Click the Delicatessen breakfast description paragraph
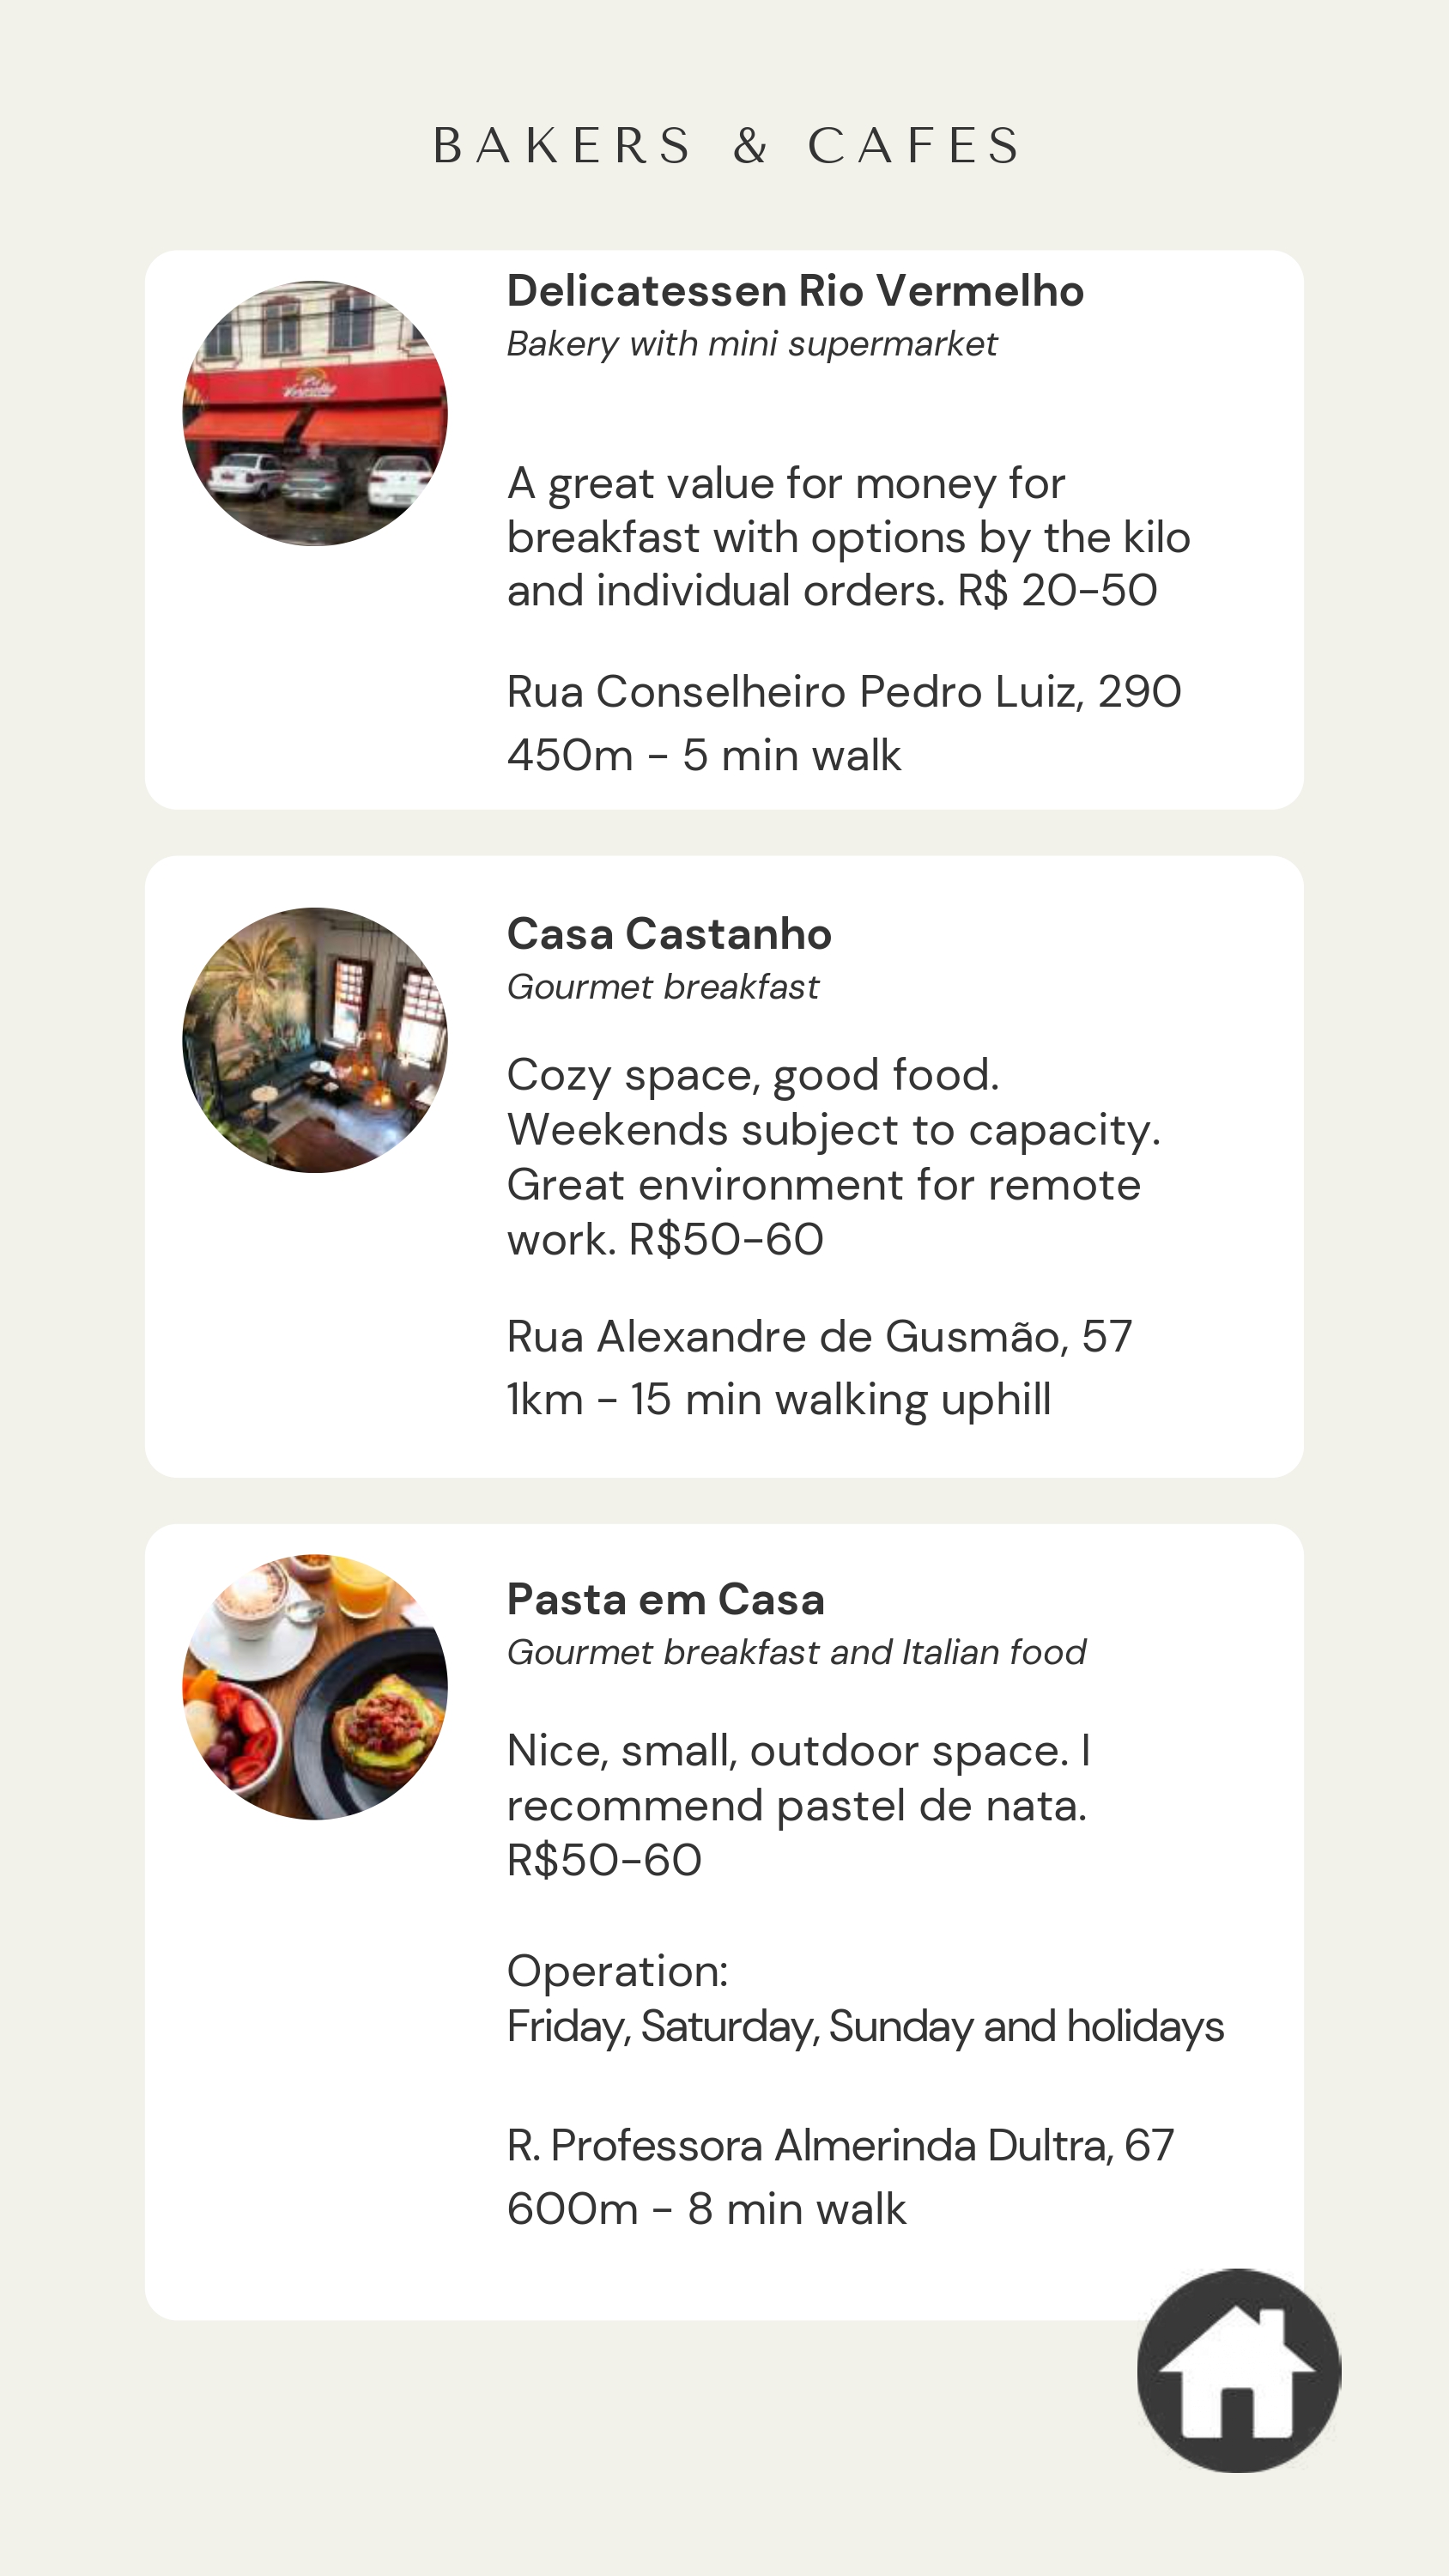 (848, 537)
